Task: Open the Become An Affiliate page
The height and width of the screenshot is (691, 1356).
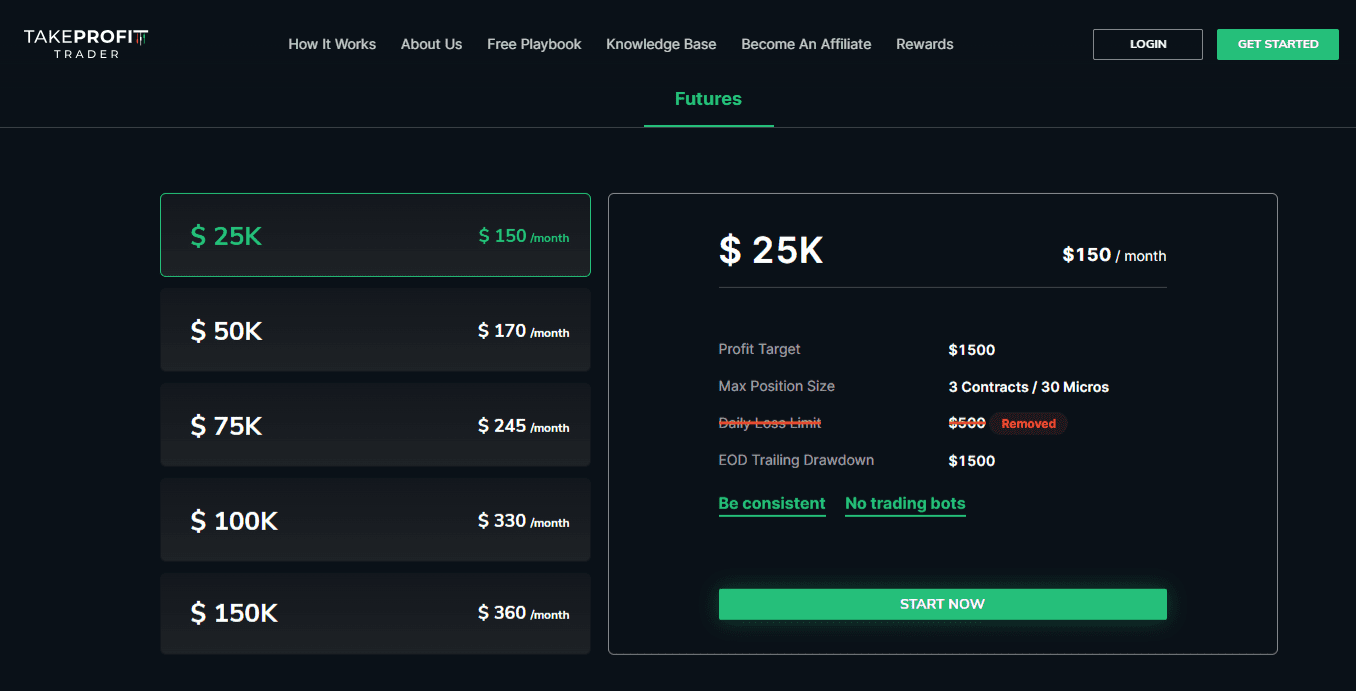Action: (806, 44)
